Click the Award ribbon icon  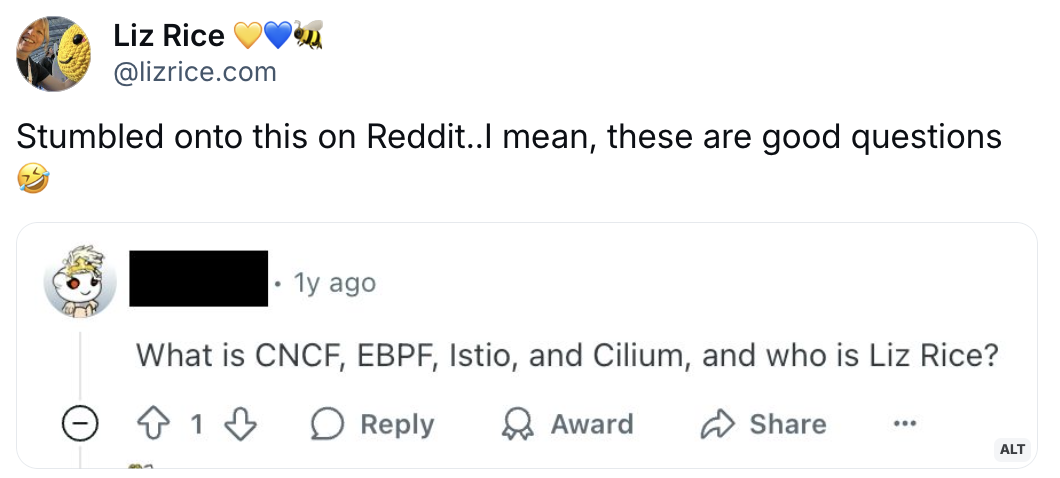point(516,424)
